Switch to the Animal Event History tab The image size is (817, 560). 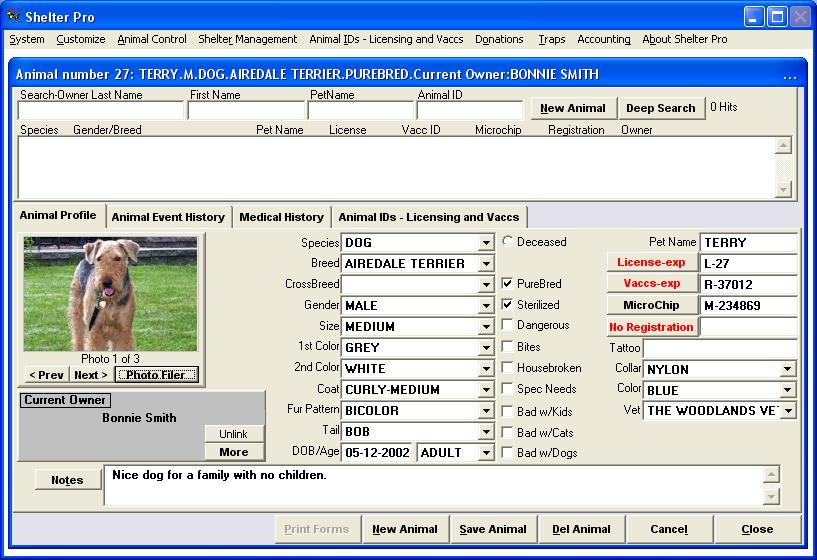pyautogui.click(x=168, y=217)
